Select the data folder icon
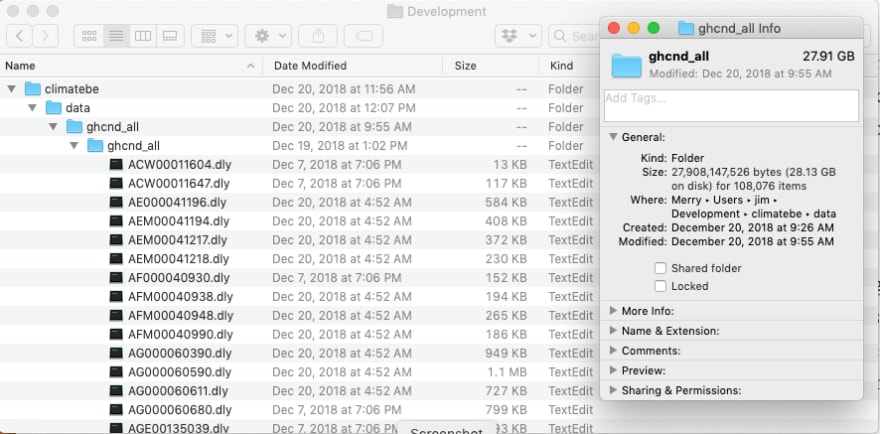Viewport: 880px width, 434px height. pos(54,107)
